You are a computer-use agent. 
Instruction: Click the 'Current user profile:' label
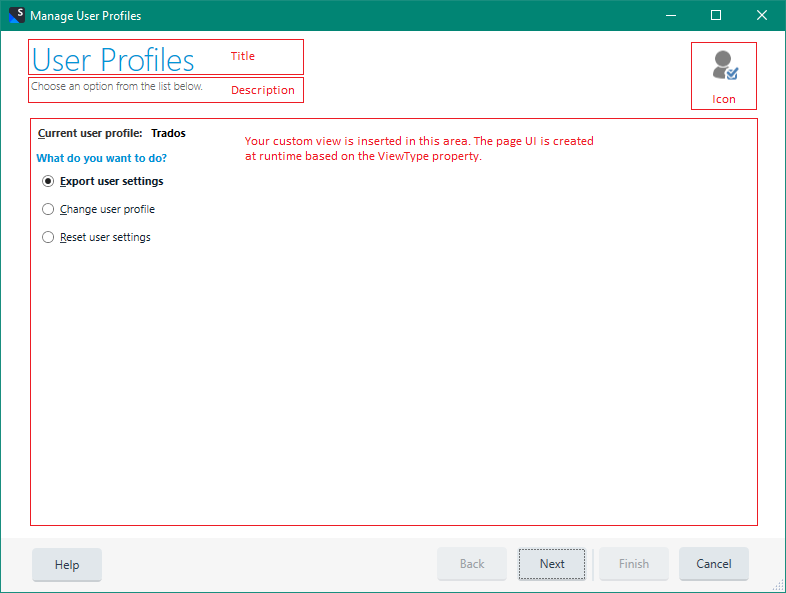point(90,133)
